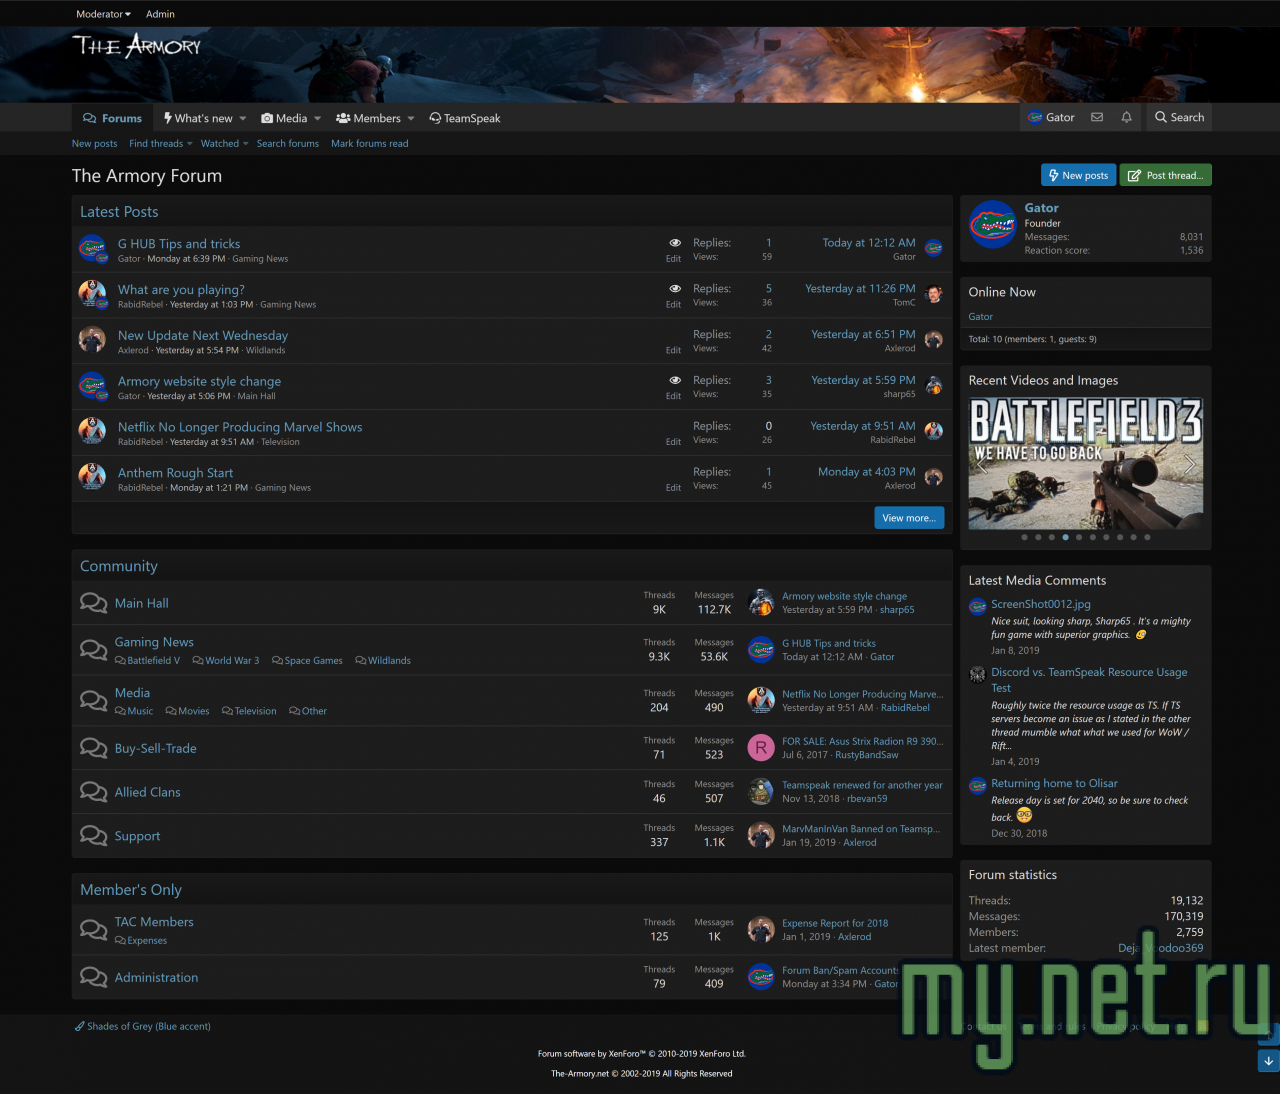Expand the What's new dropdown arrow

click(x=243, y=118)
